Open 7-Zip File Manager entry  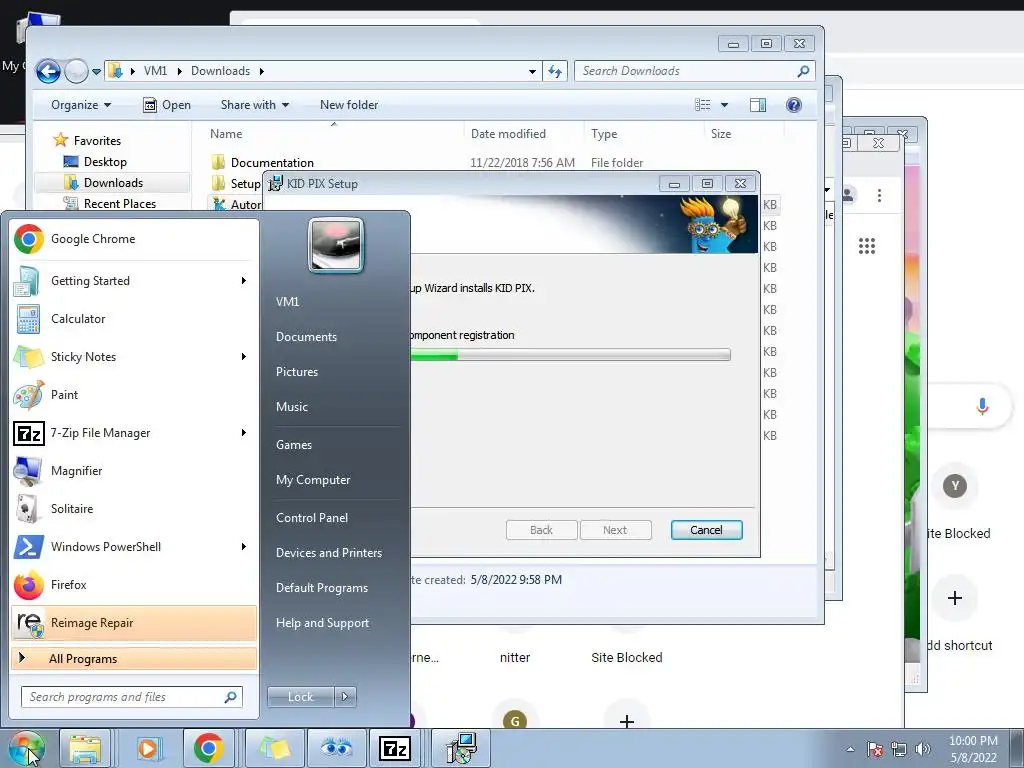134,432
